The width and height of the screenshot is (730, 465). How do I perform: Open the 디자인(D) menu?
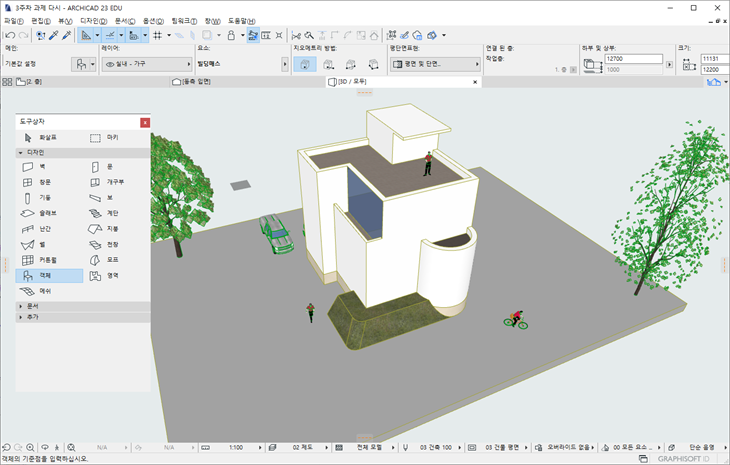tap(95, 20)
